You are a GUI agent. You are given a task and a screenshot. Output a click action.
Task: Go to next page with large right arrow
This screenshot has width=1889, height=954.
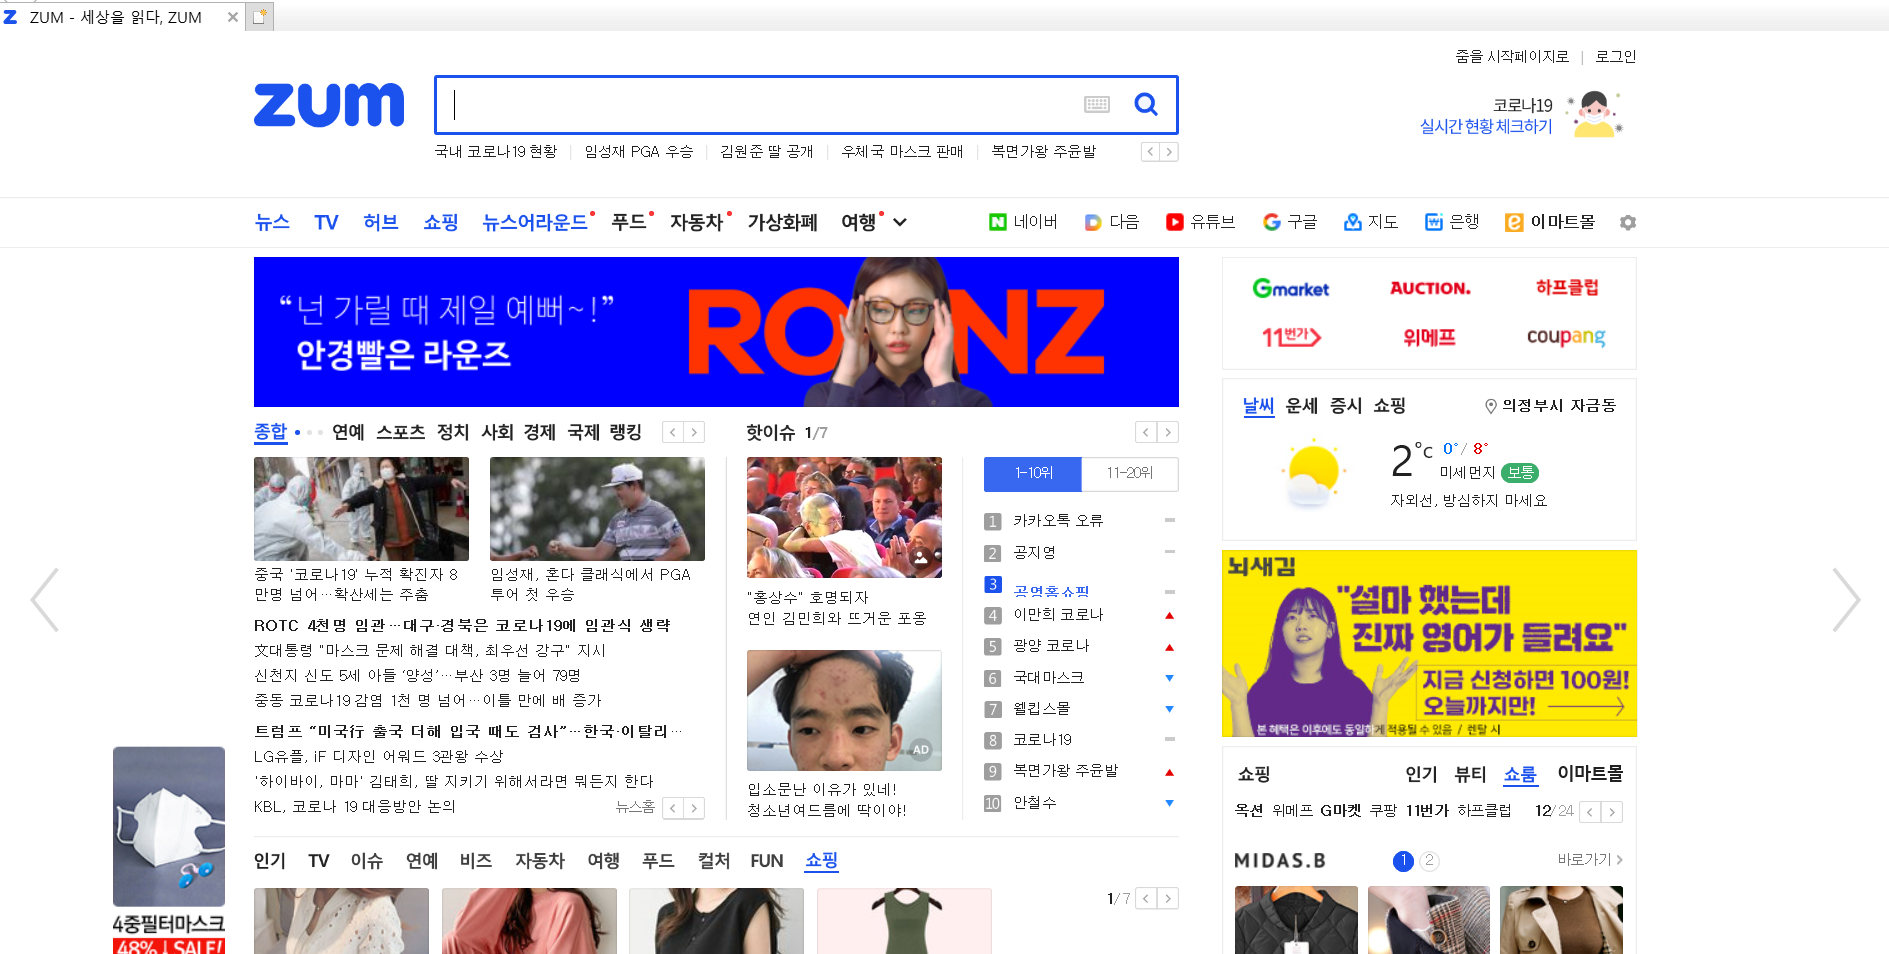[x=1846, y=600]
